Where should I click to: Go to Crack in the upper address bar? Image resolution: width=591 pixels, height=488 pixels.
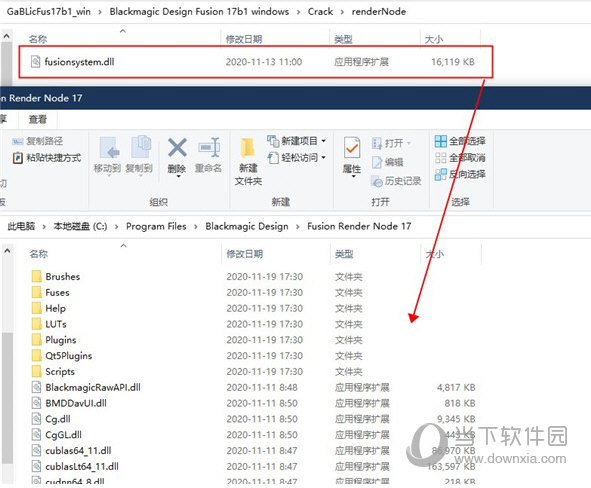click(x=320, y=12)
